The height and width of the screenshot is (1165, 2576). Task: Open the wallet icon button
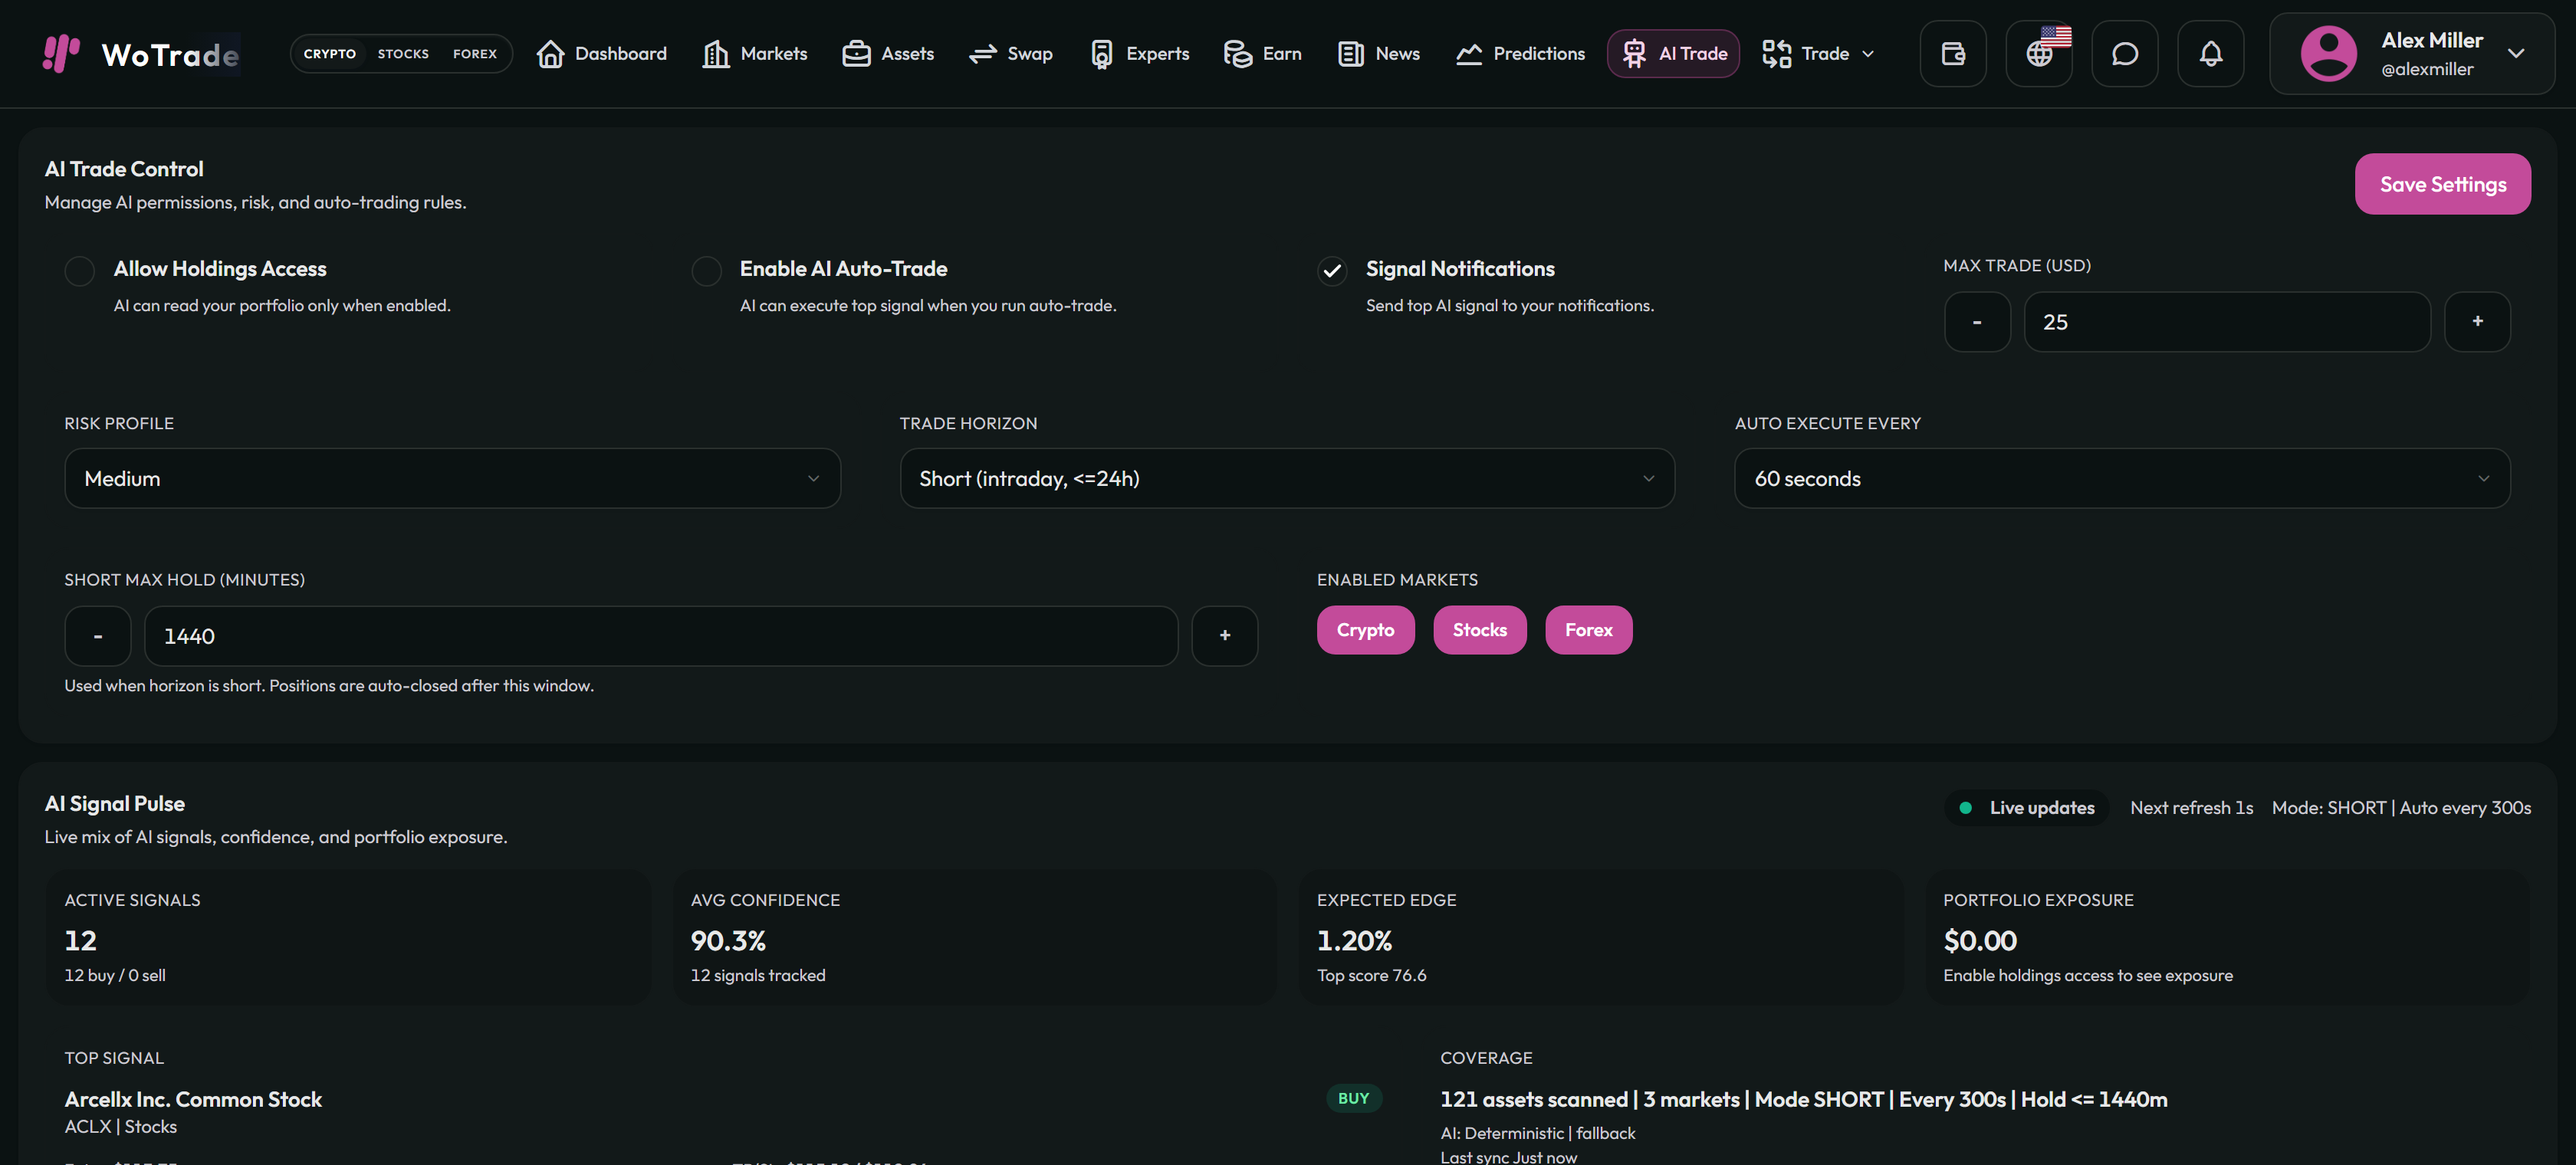[x=1953, y=54]
